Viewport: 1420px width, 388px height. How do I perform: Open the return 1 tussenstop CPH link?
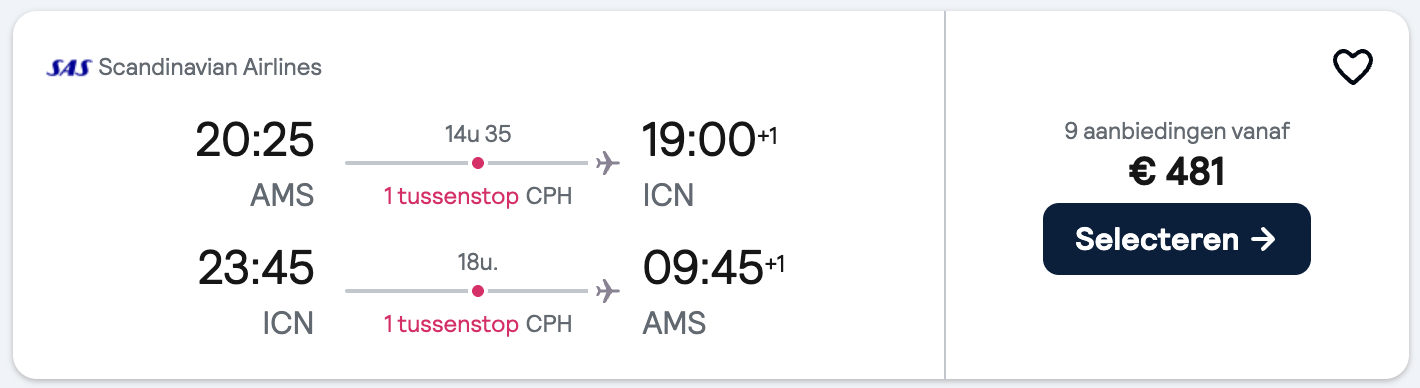point(478,325)
